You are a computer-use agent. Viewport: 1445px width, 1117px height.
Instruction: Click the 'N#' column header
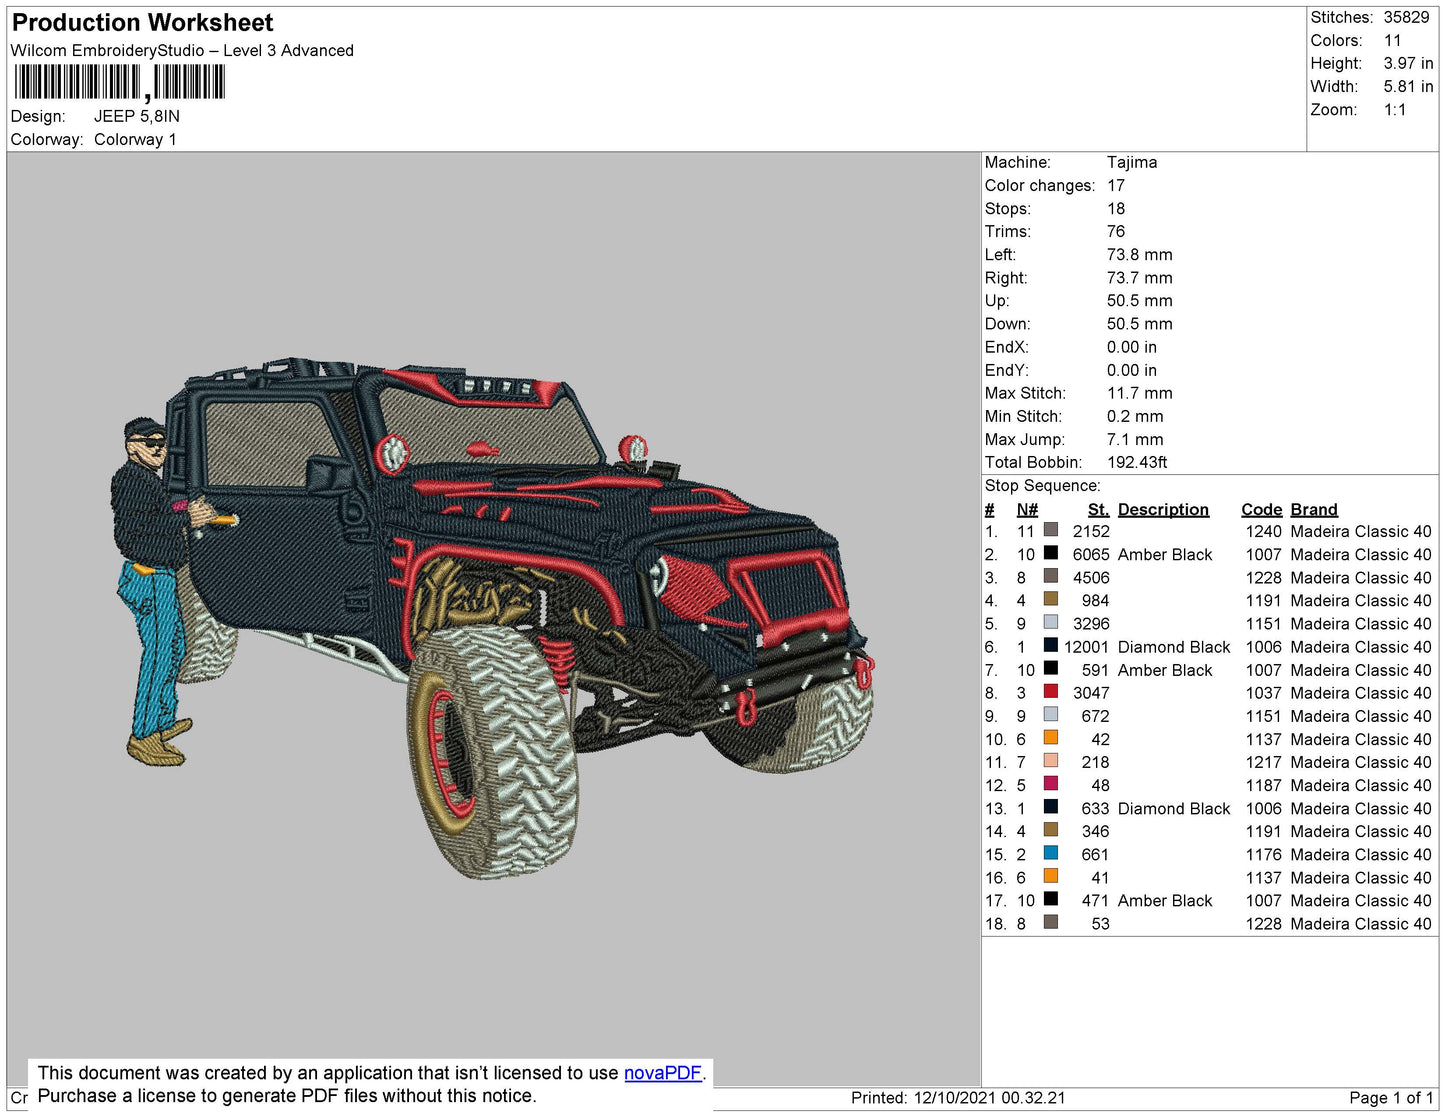click(1027, 510)
